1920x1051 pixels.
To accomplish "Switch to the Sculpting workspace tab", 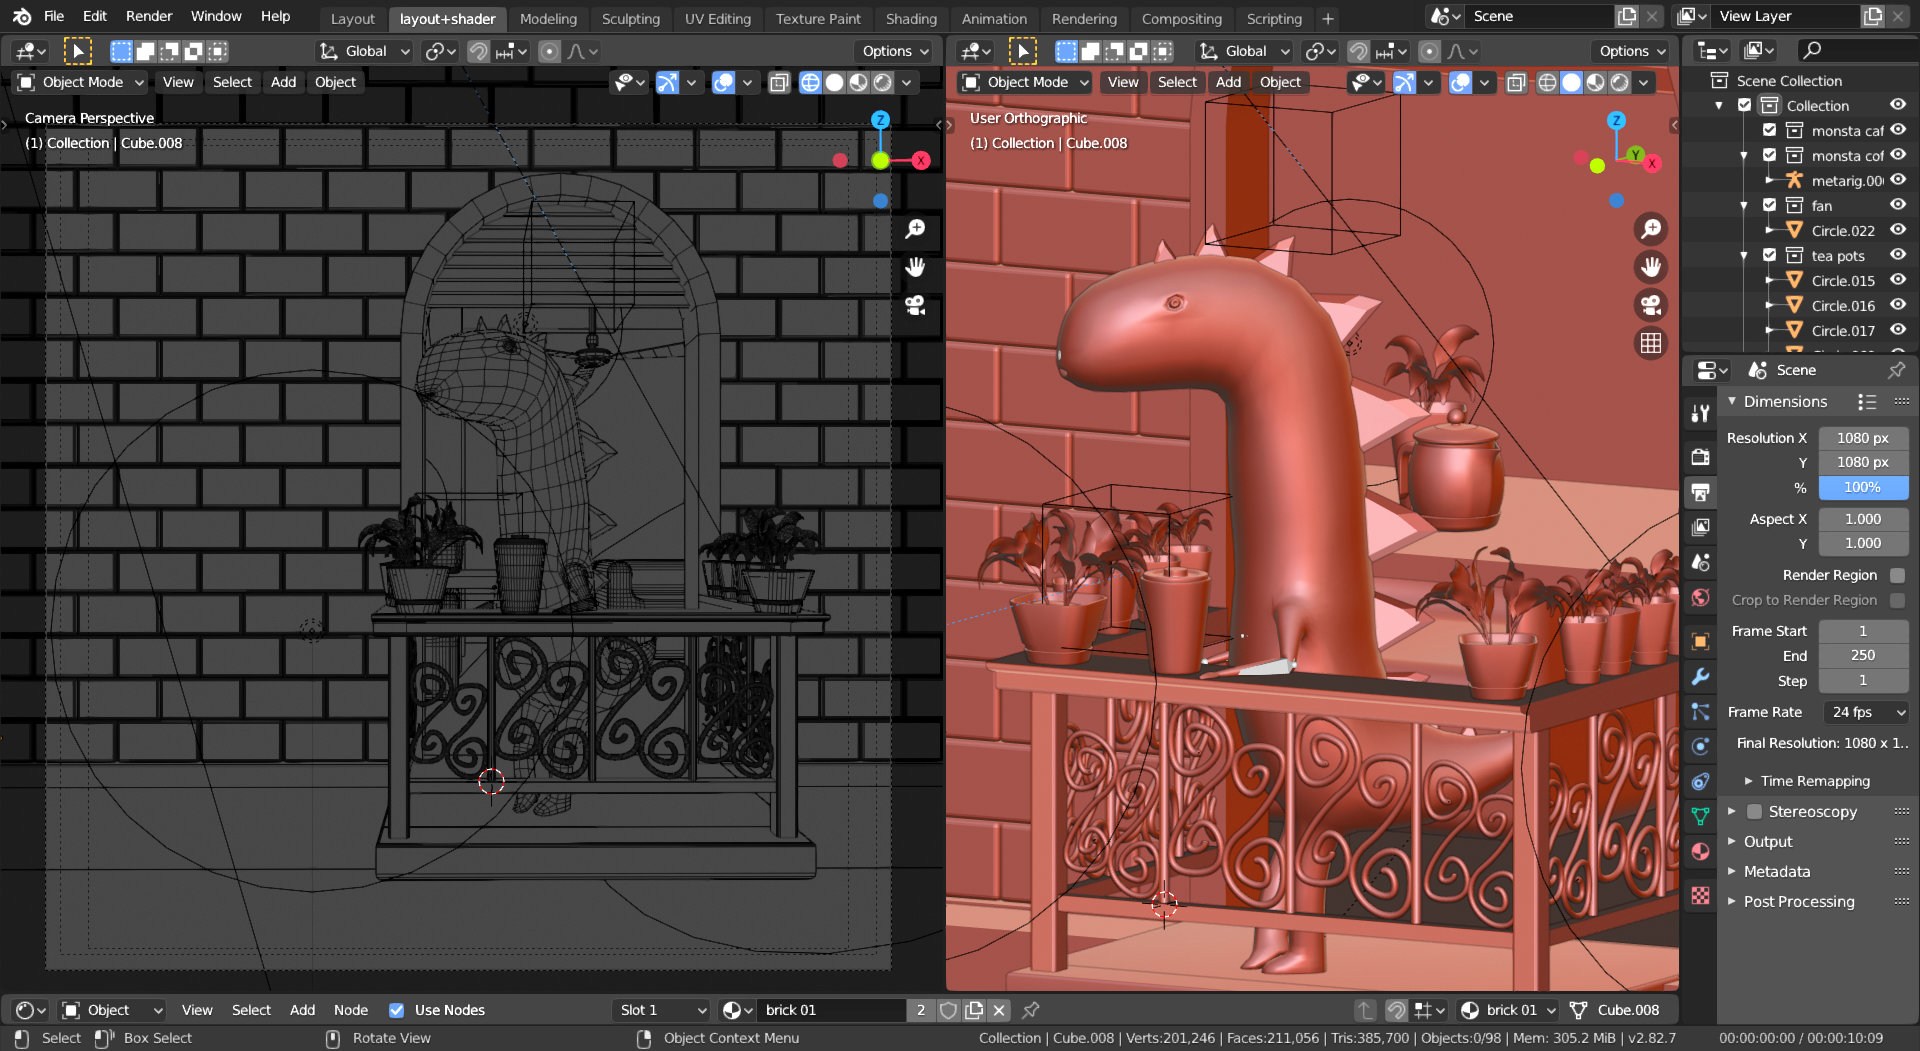I will click(630, 18).
